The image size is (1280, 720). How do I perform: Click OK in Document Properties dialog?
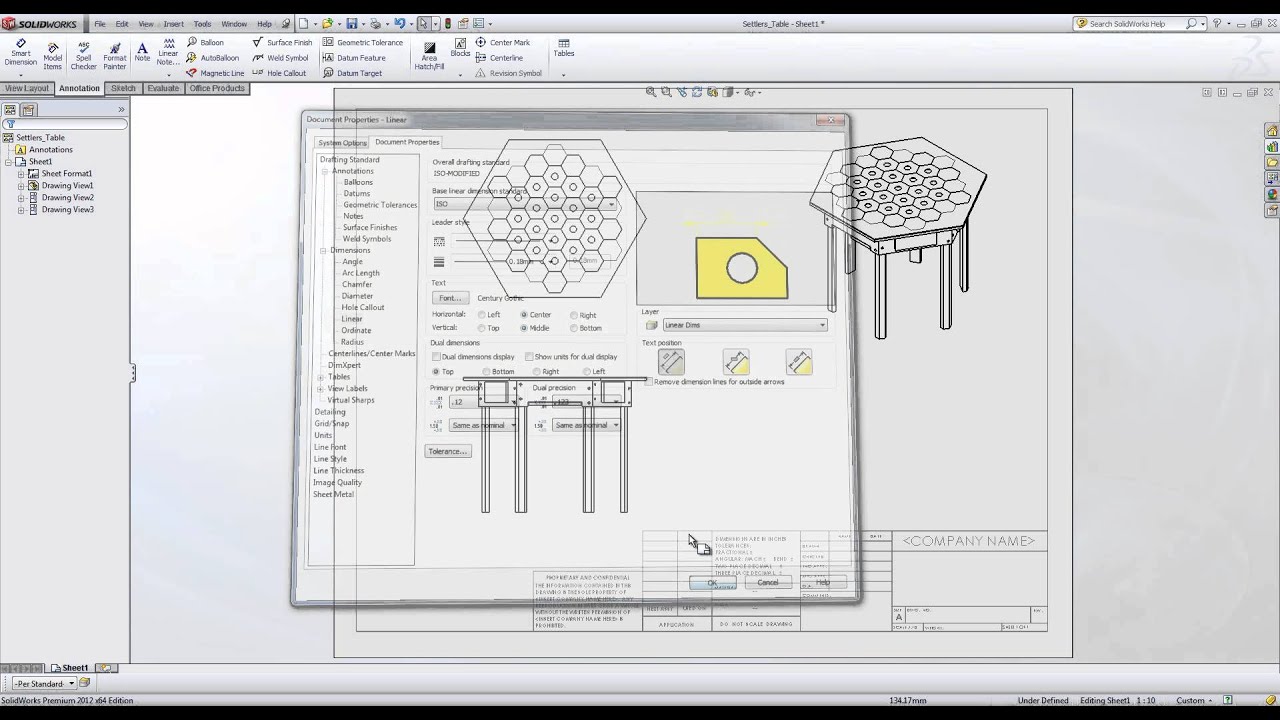click(x=712, y=582)
